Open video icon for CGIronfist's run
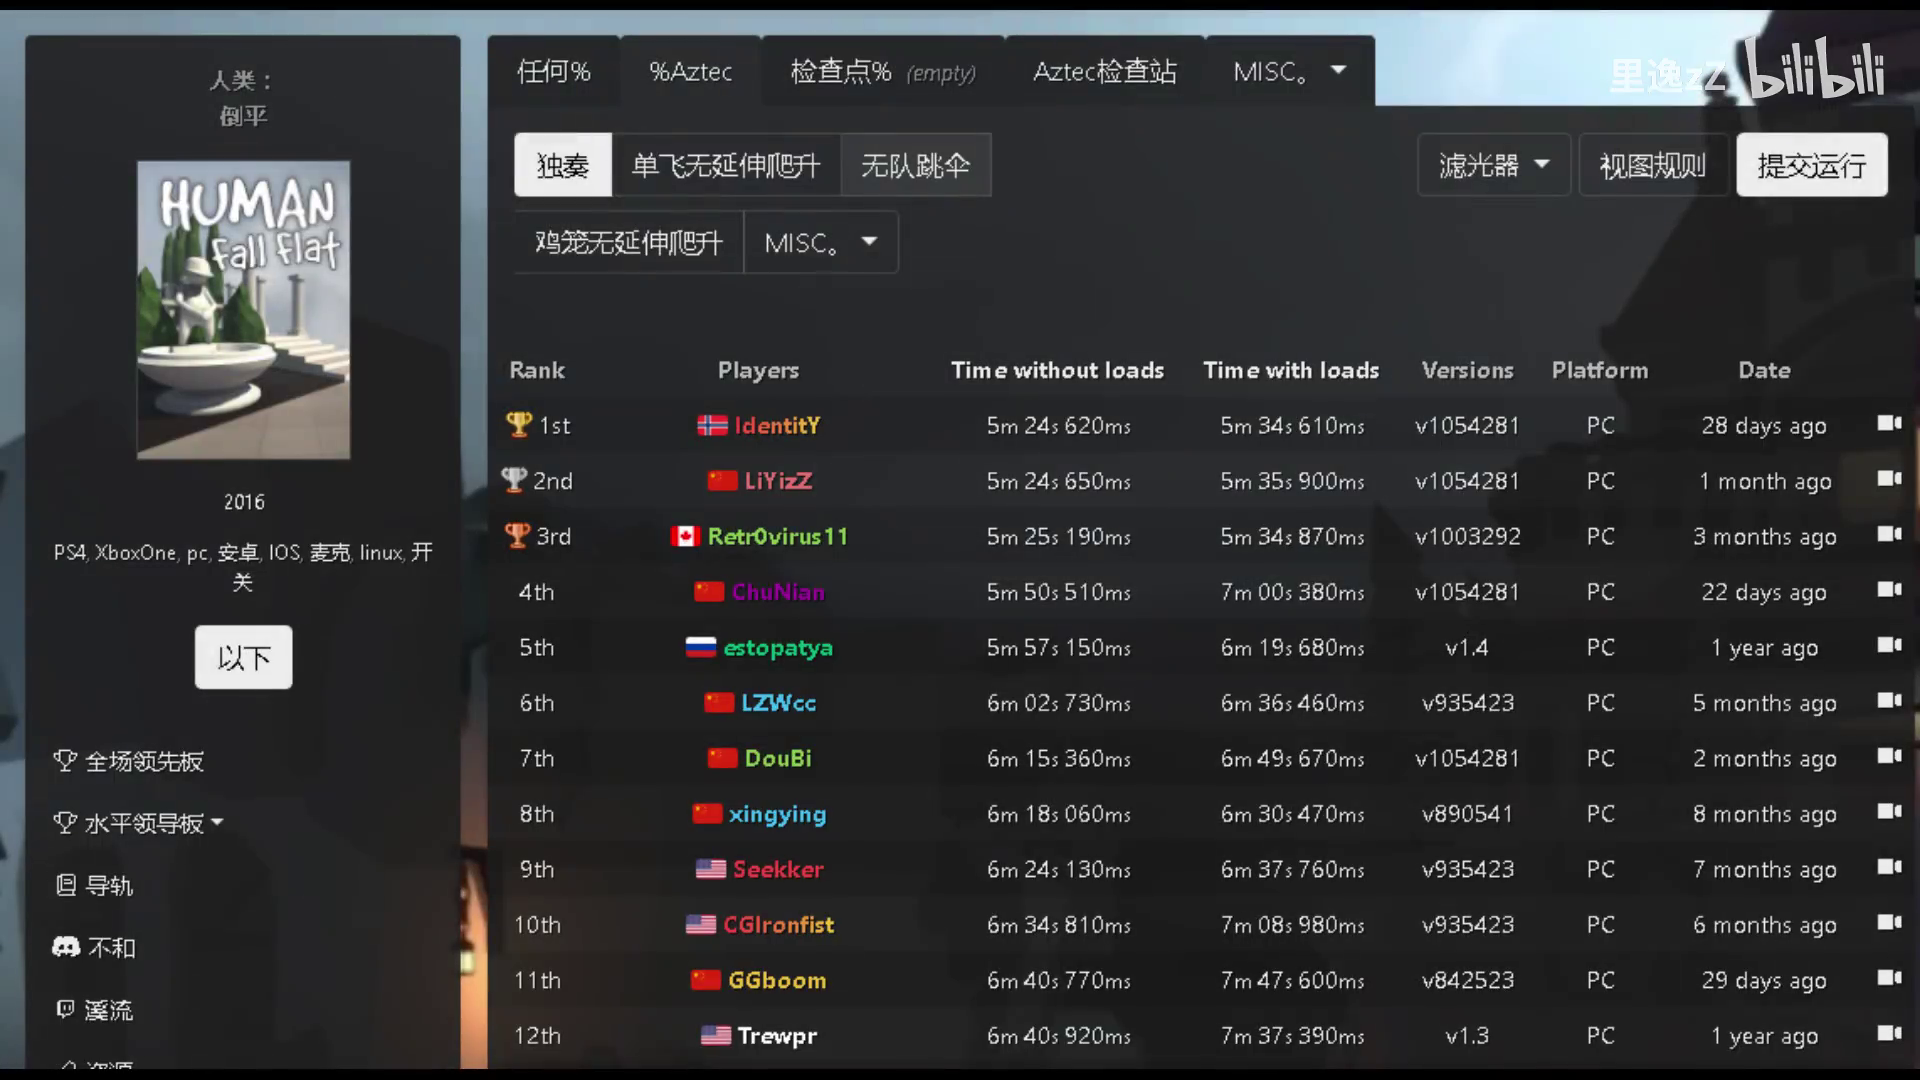 tap(1889, 922)
